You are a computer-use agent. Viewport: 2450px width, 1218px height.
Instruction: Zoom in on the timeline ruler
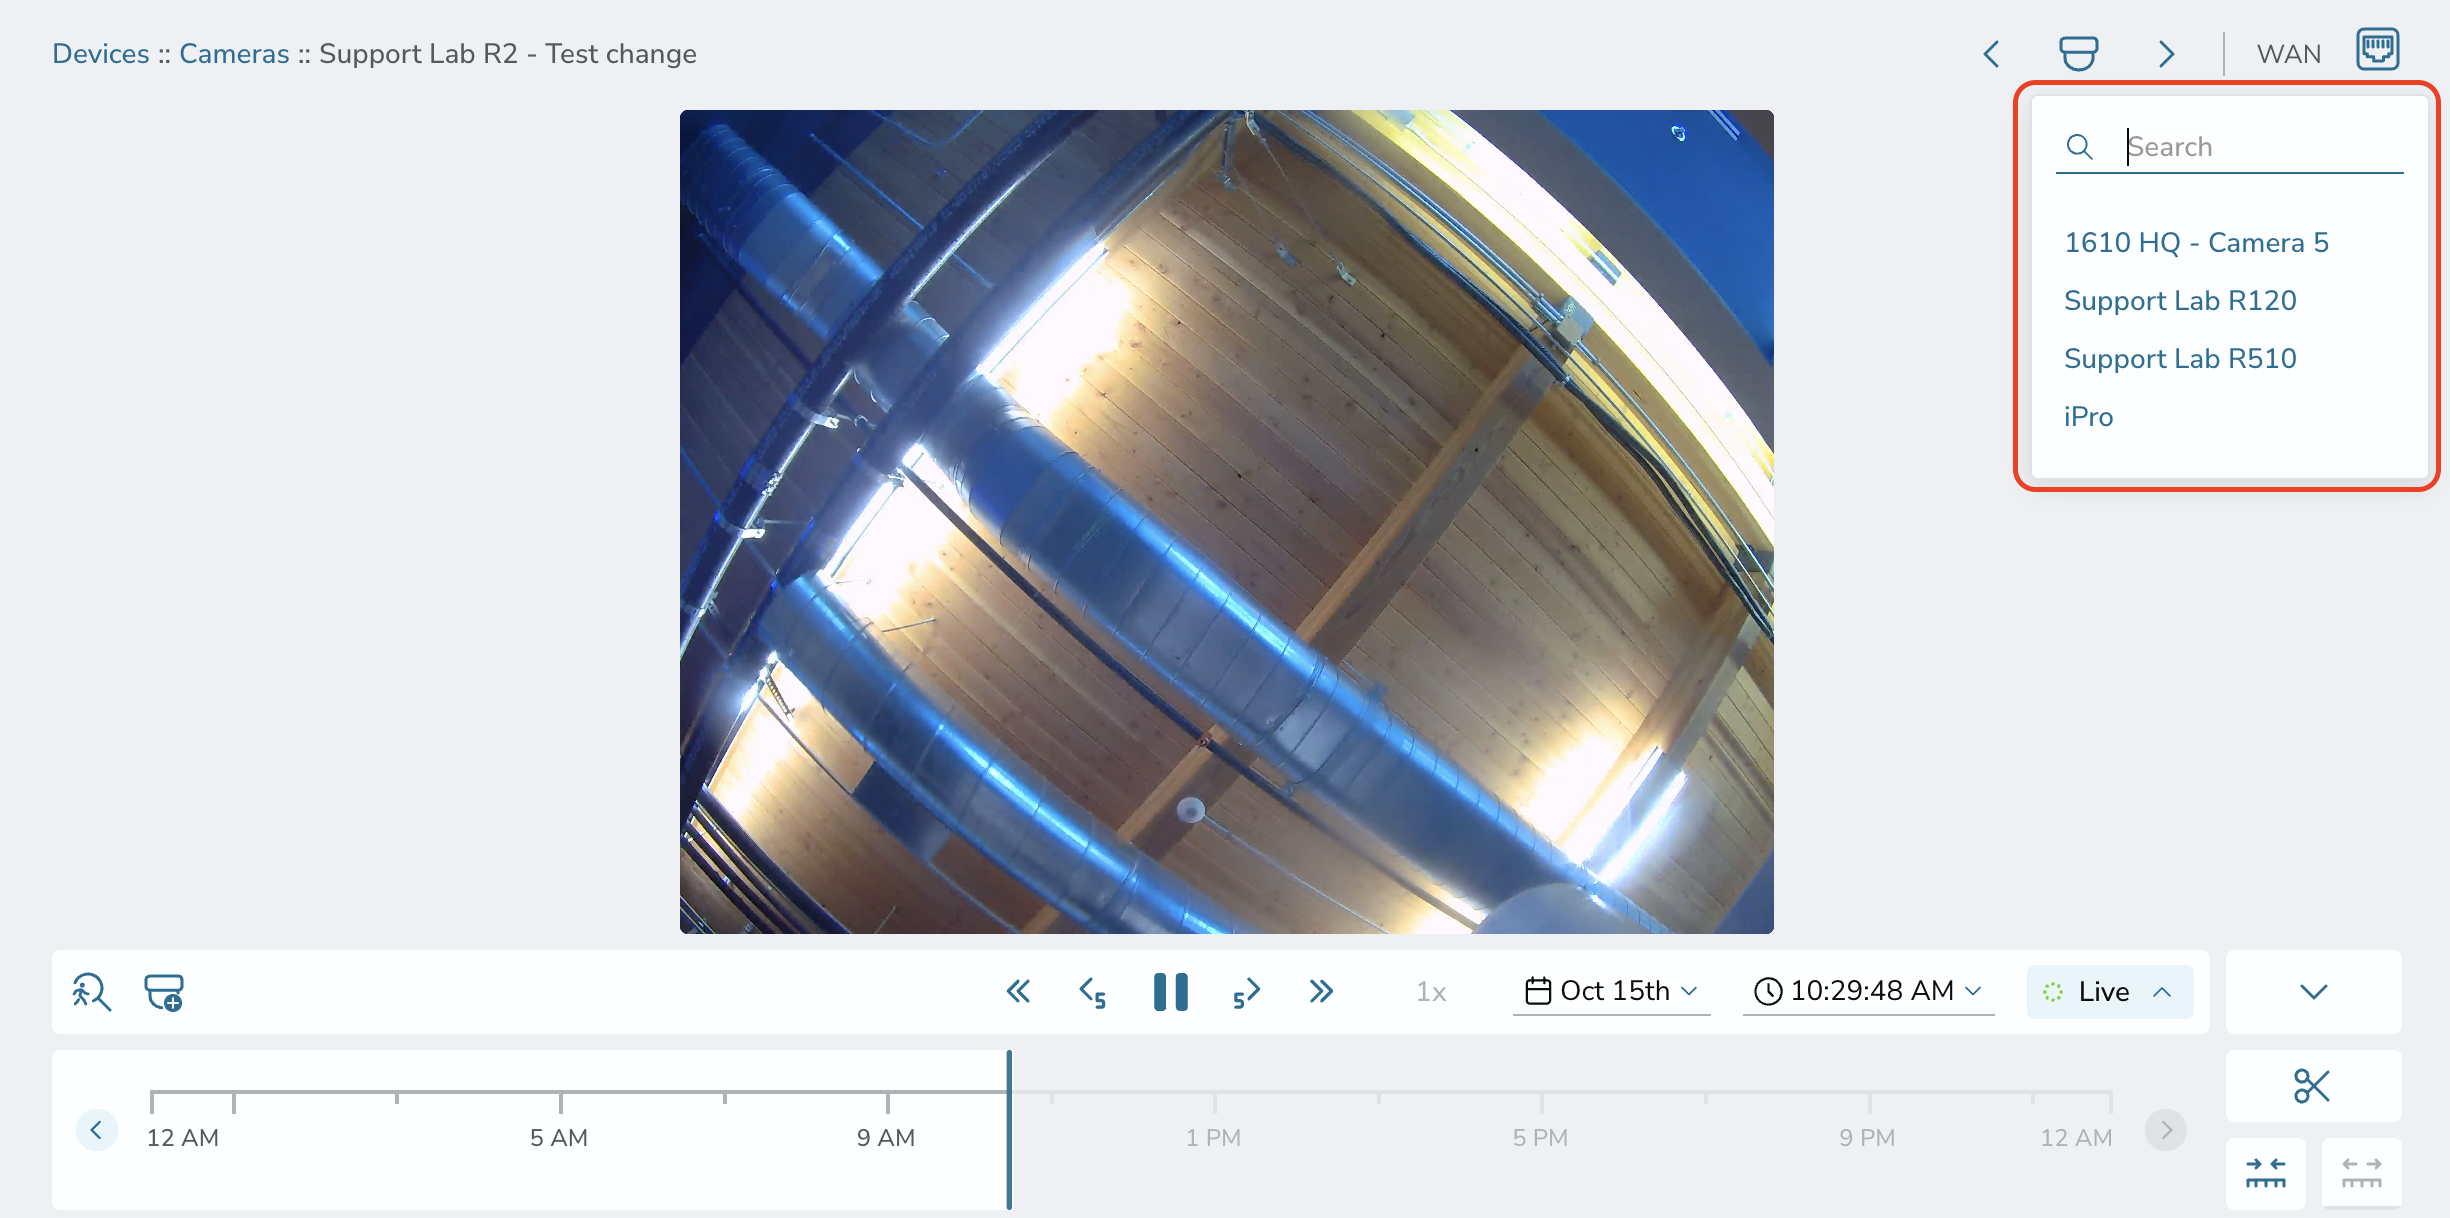[x=2266, y=1172]
